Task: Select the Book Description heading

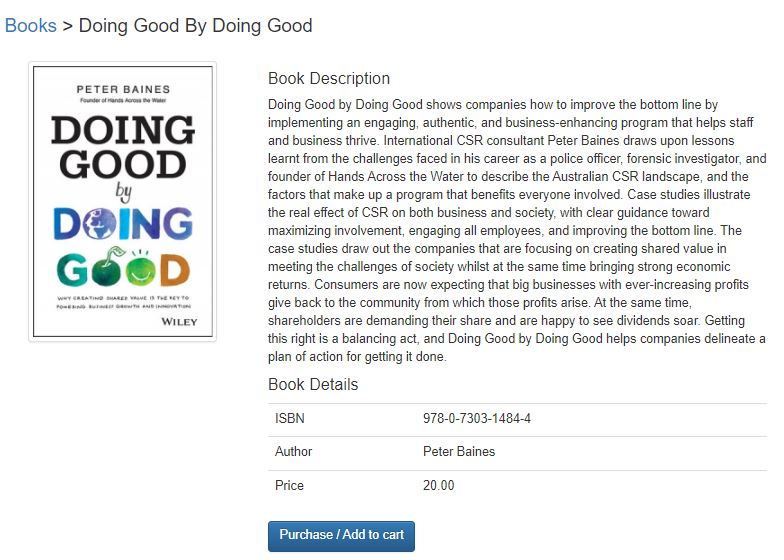Action: [x=329, y=79]
